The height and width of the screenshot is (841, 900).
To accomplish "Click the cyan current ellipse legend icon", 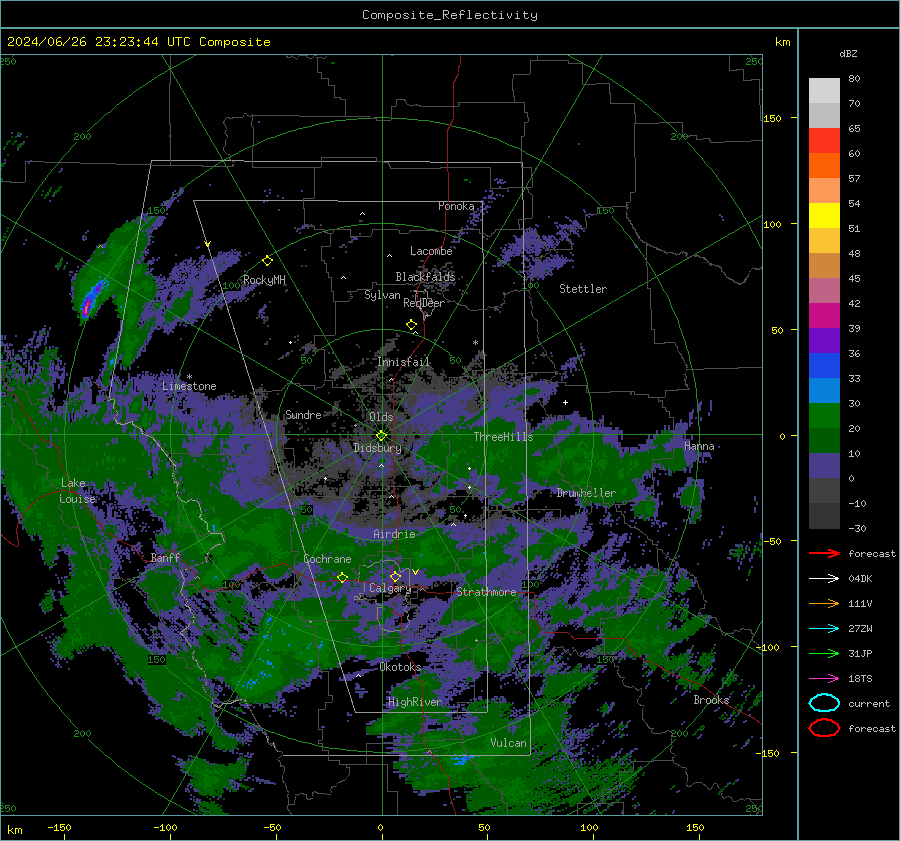I will pos(824,703).
